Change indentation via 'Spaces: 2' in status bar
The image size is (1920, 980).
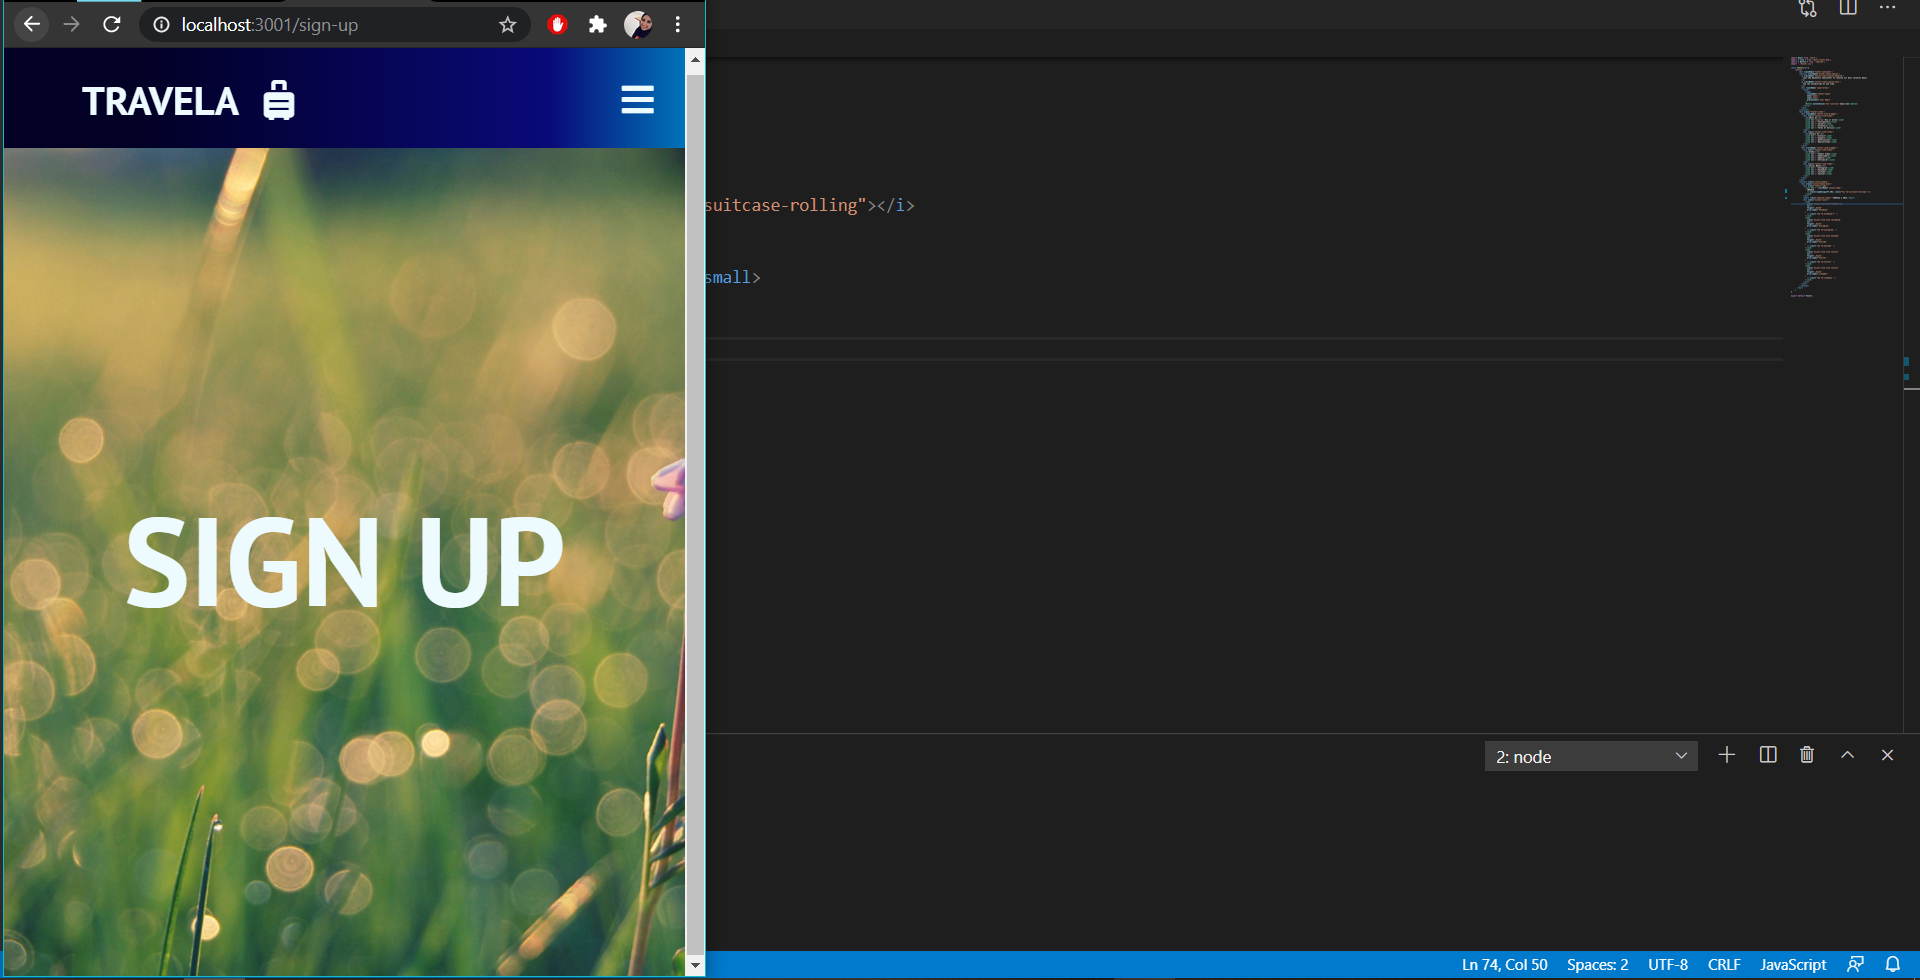1597,964
